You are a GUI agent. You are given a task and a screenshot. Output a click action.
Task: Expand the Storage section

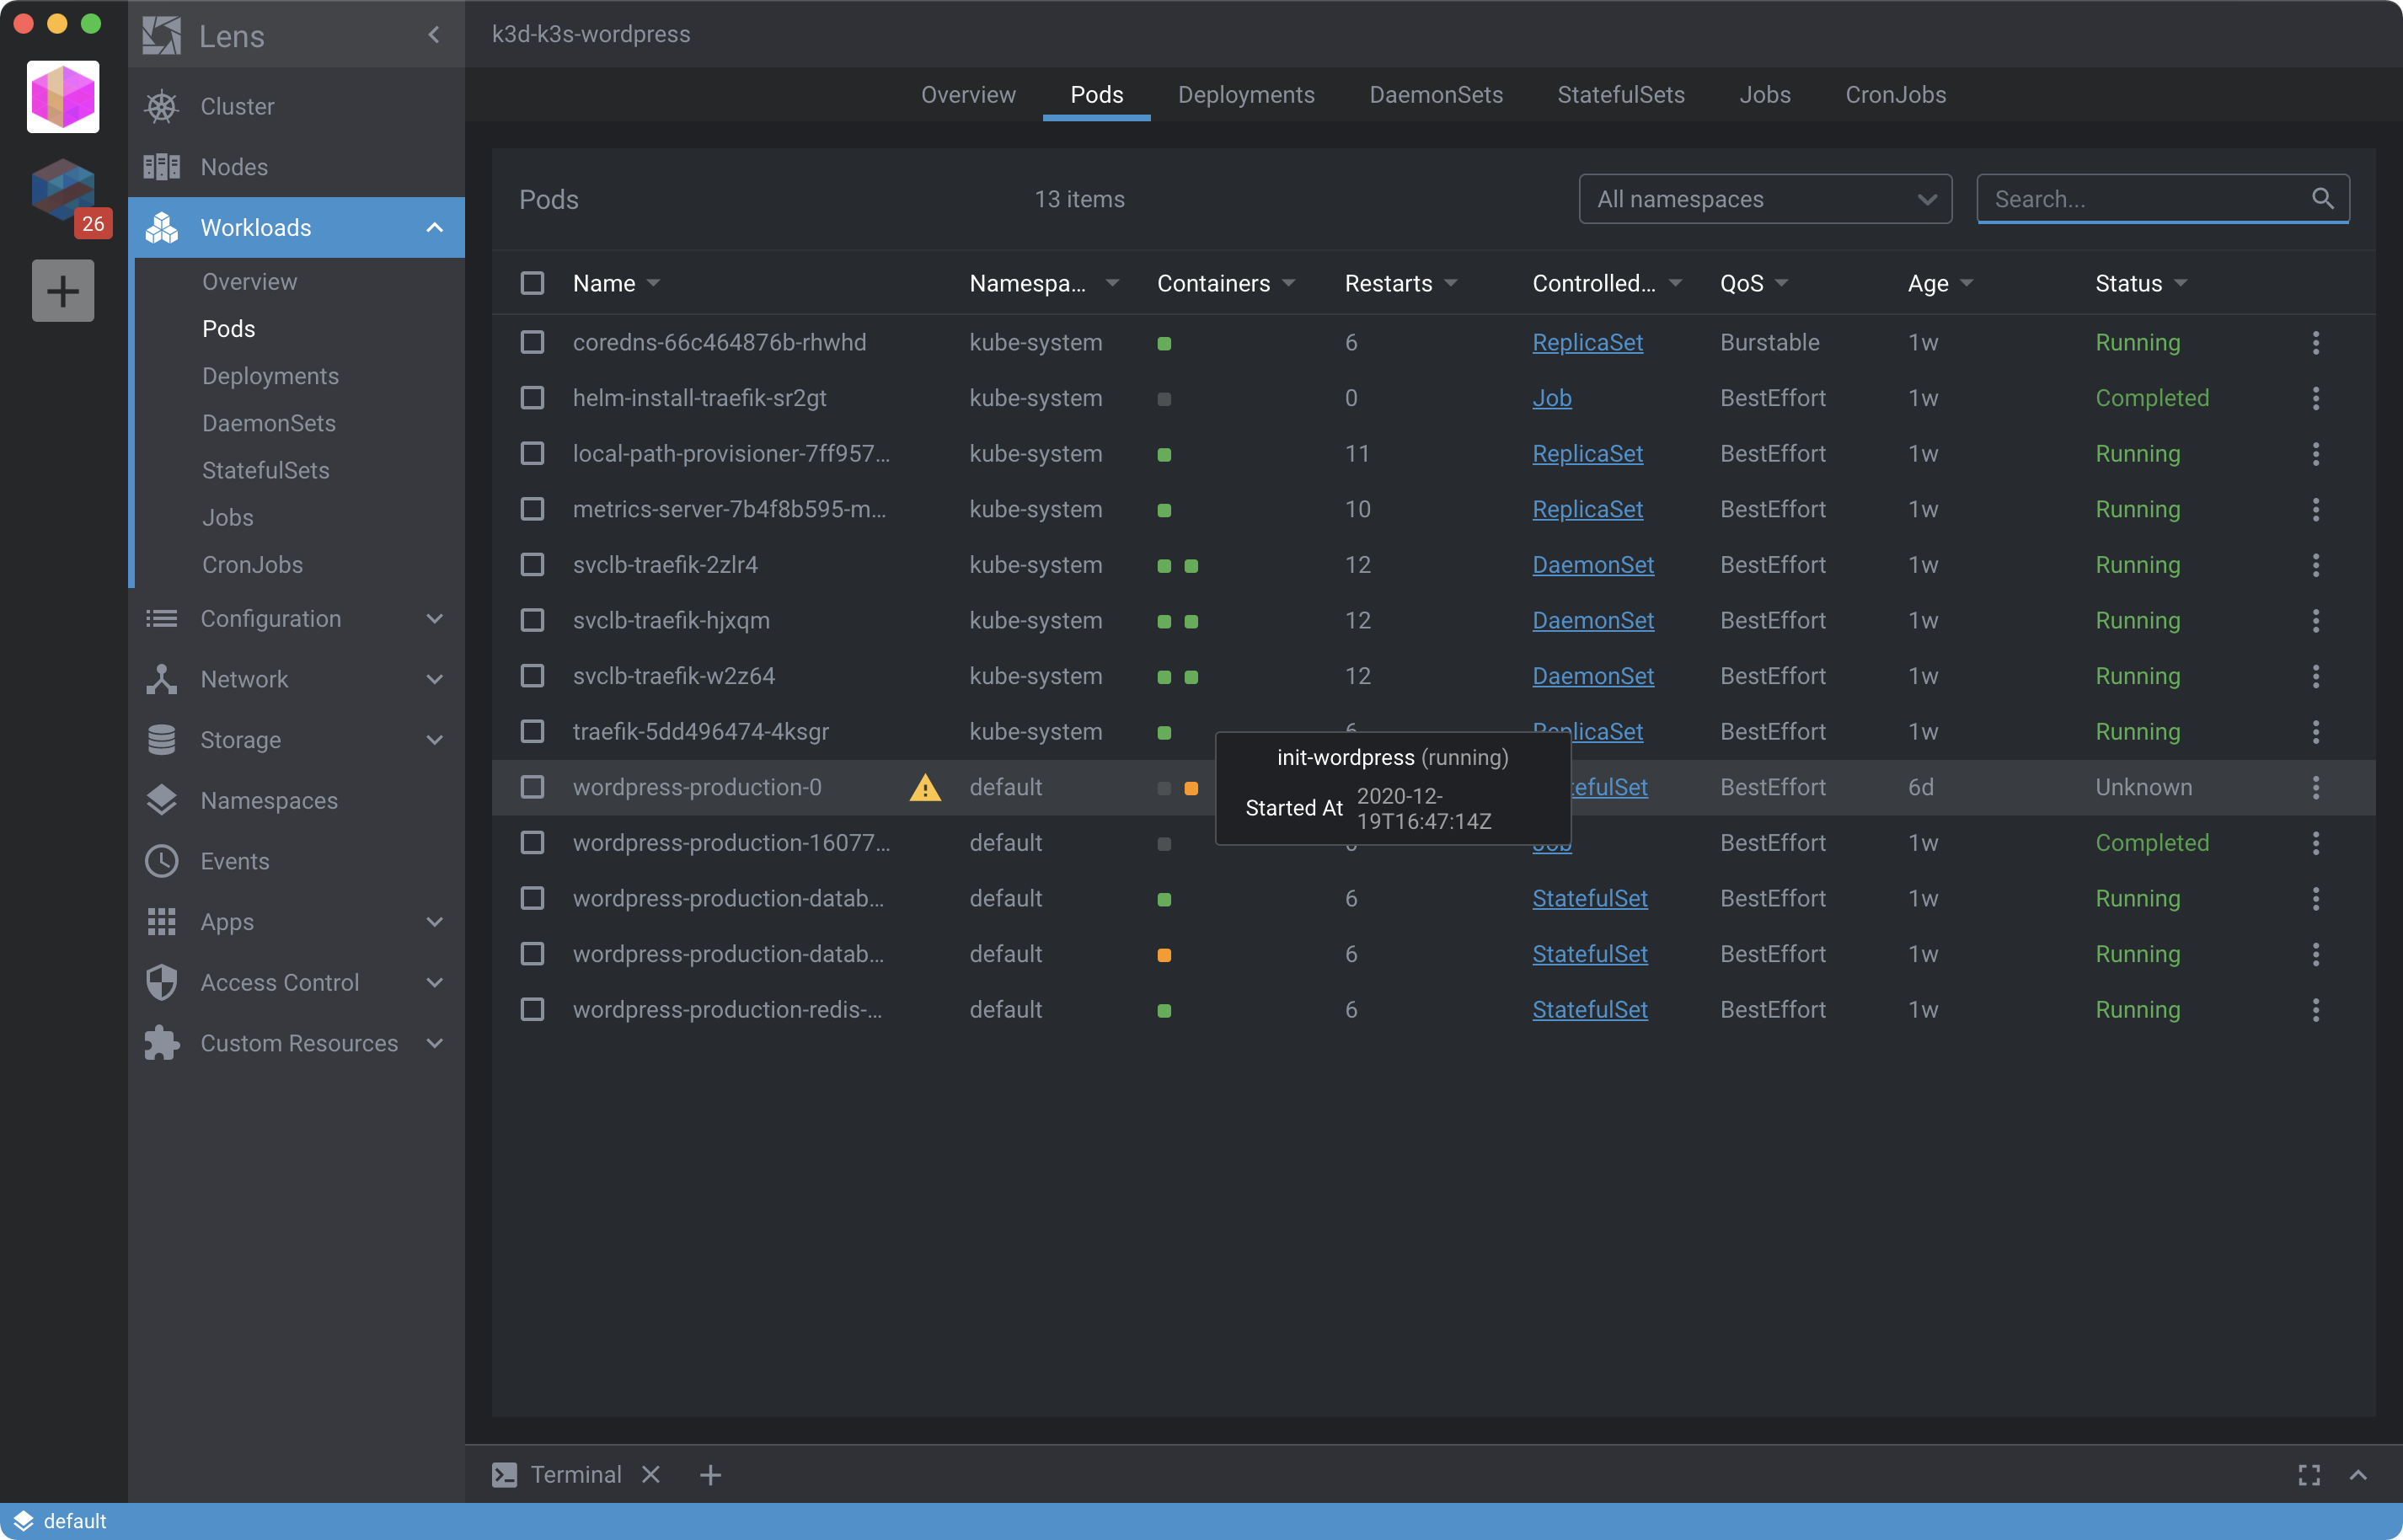(434, 740)
